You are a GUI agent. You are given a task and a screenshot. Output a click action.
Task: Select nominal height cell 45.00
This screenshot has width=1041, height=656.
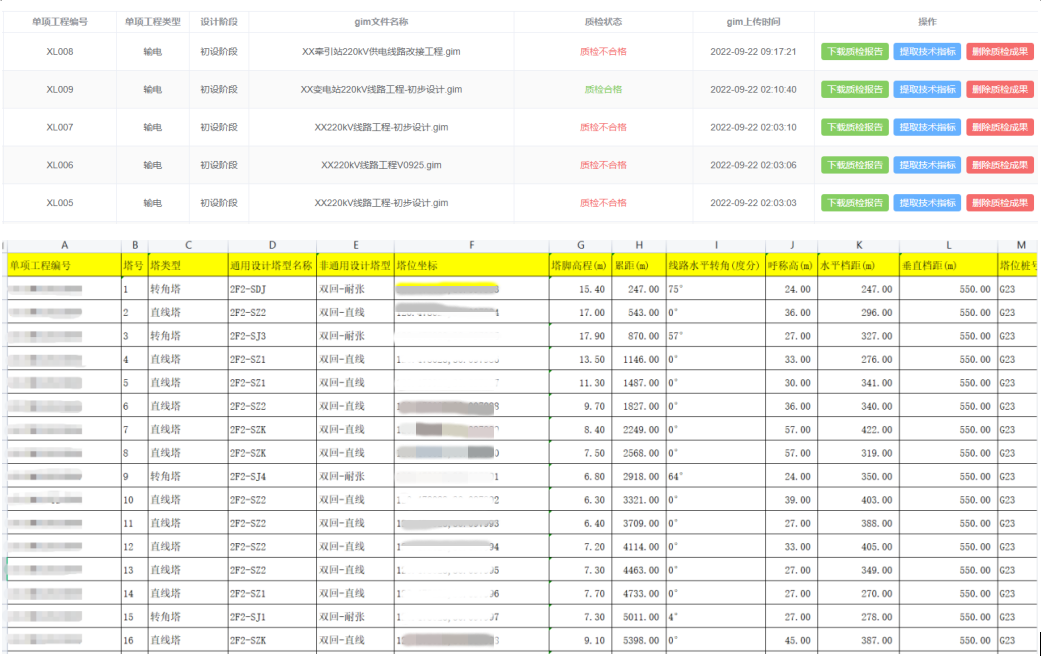[791, 641]
